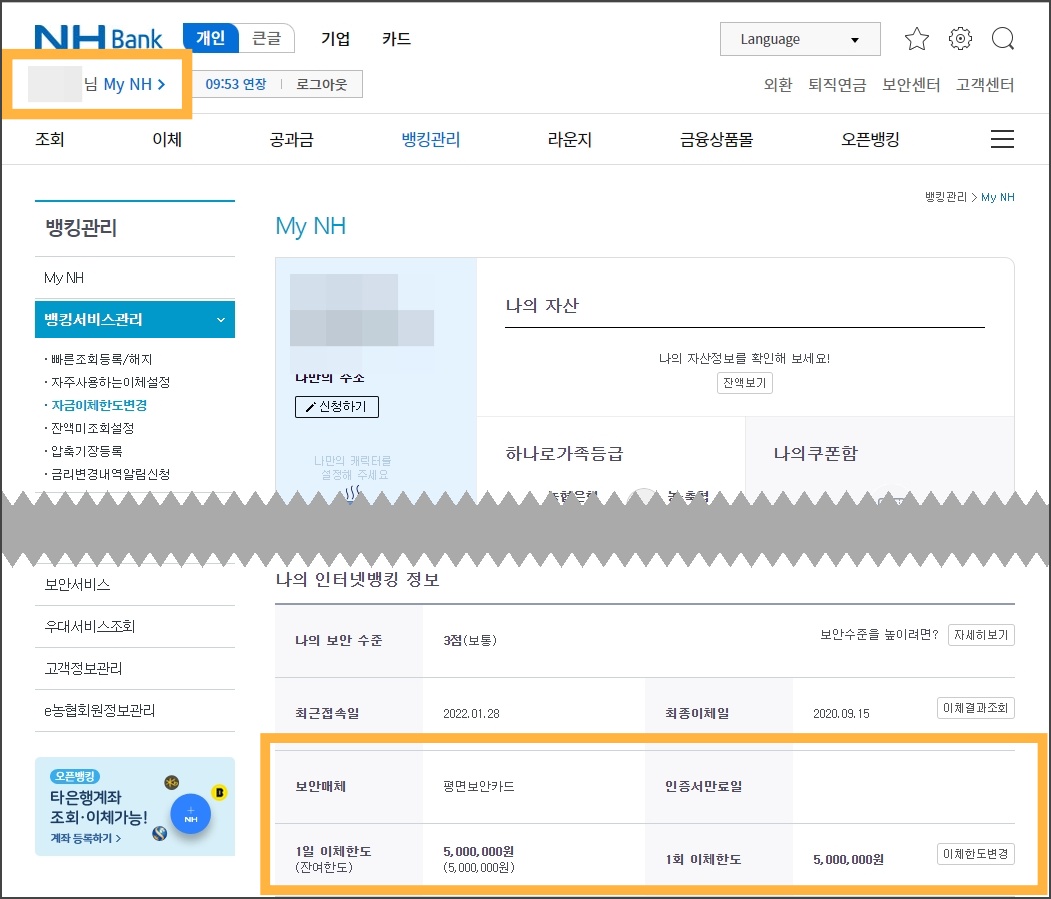Click the NH Bank logo
Image resolution: width=1051 pixels, height=899 pixels.
(x=98, y=38)
